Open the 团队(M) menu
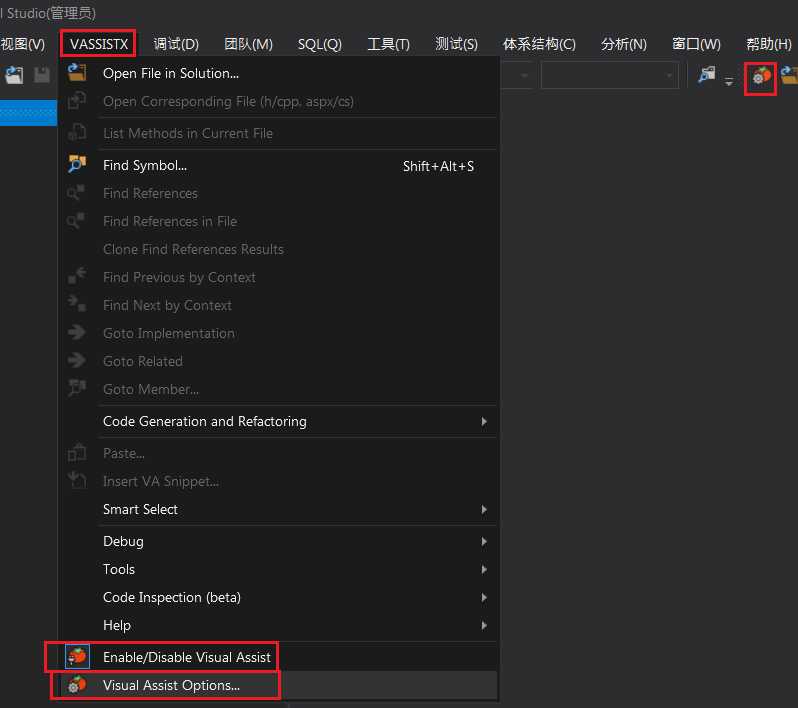Viewport: 798px width, 708px height. click(x=248, y=44)
